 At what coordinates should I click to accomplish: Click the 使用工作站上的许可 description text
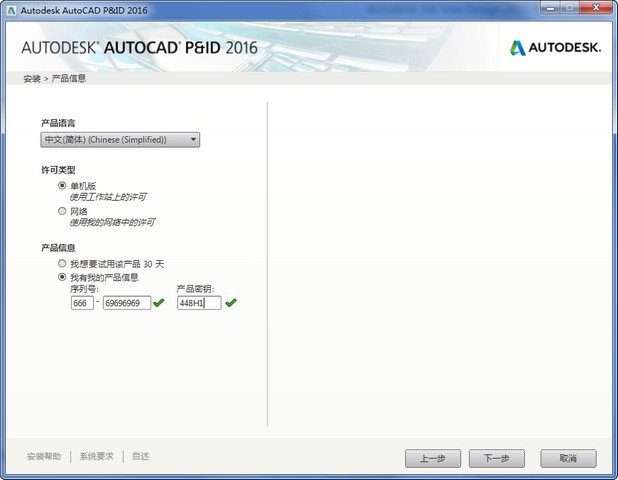click(x=108, y=197)
